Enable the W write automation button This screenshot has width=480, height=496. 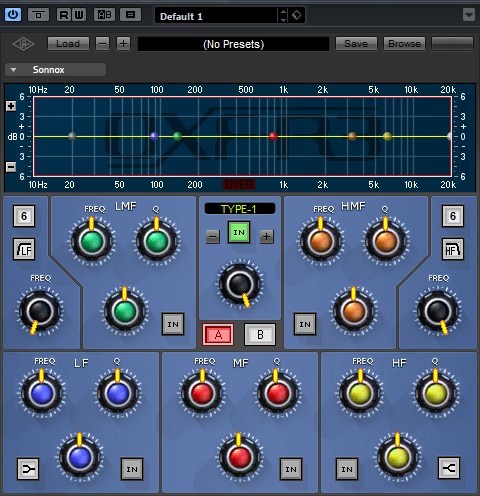click(x=79, y=15)
